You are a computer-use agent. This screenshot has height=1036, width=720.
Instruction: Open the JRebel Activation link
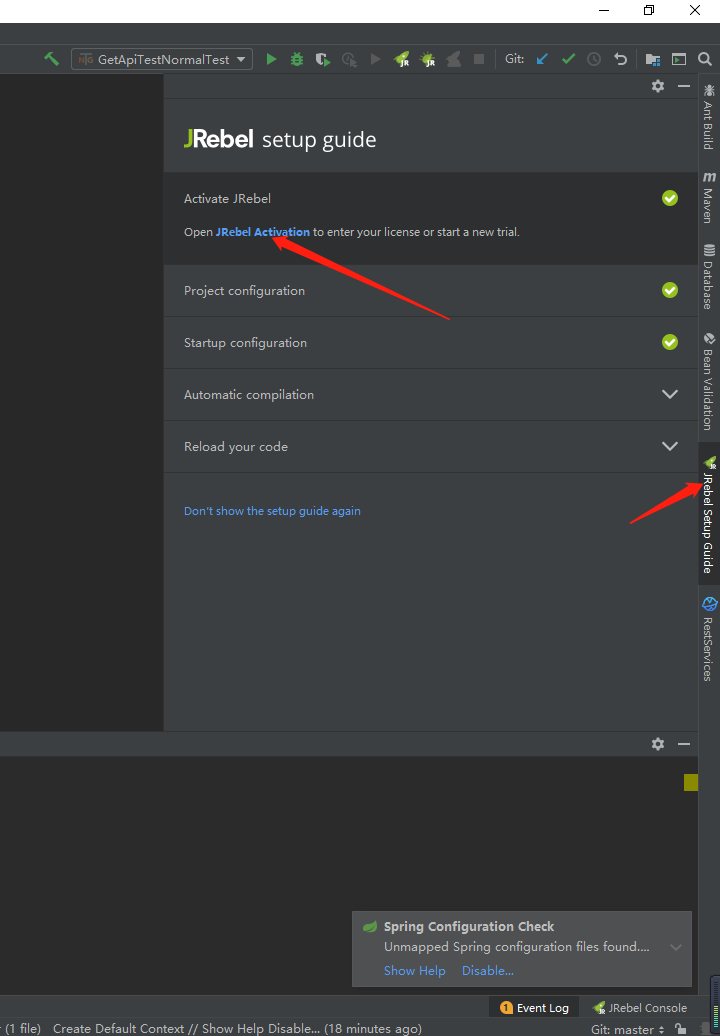[x=262, y=232]
